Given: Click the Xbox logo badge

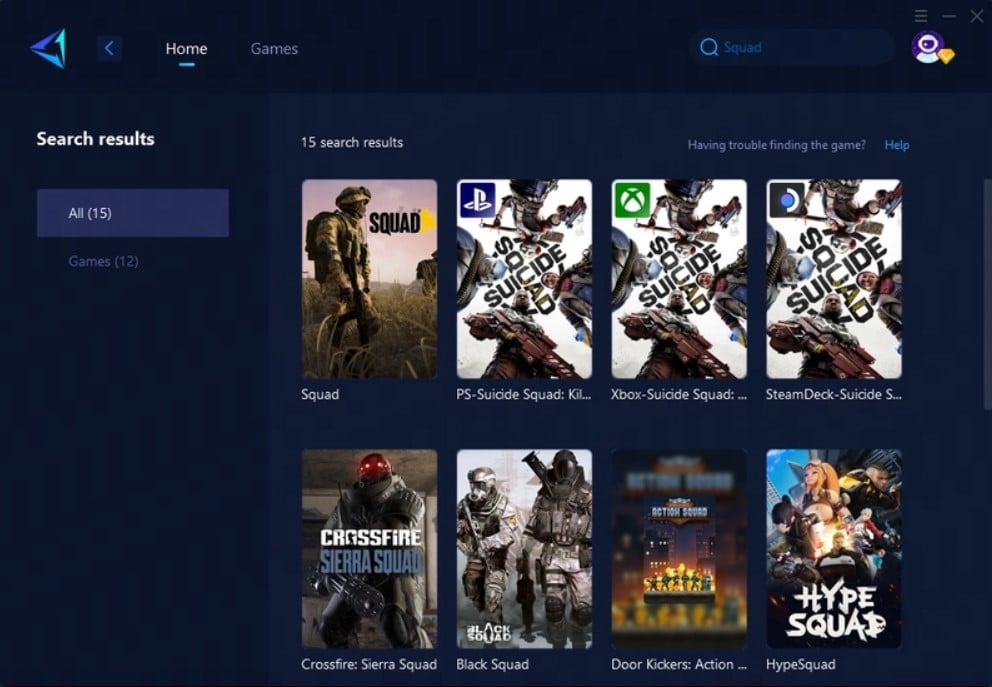Looking at the screenshot, I should tap(632, 200).
